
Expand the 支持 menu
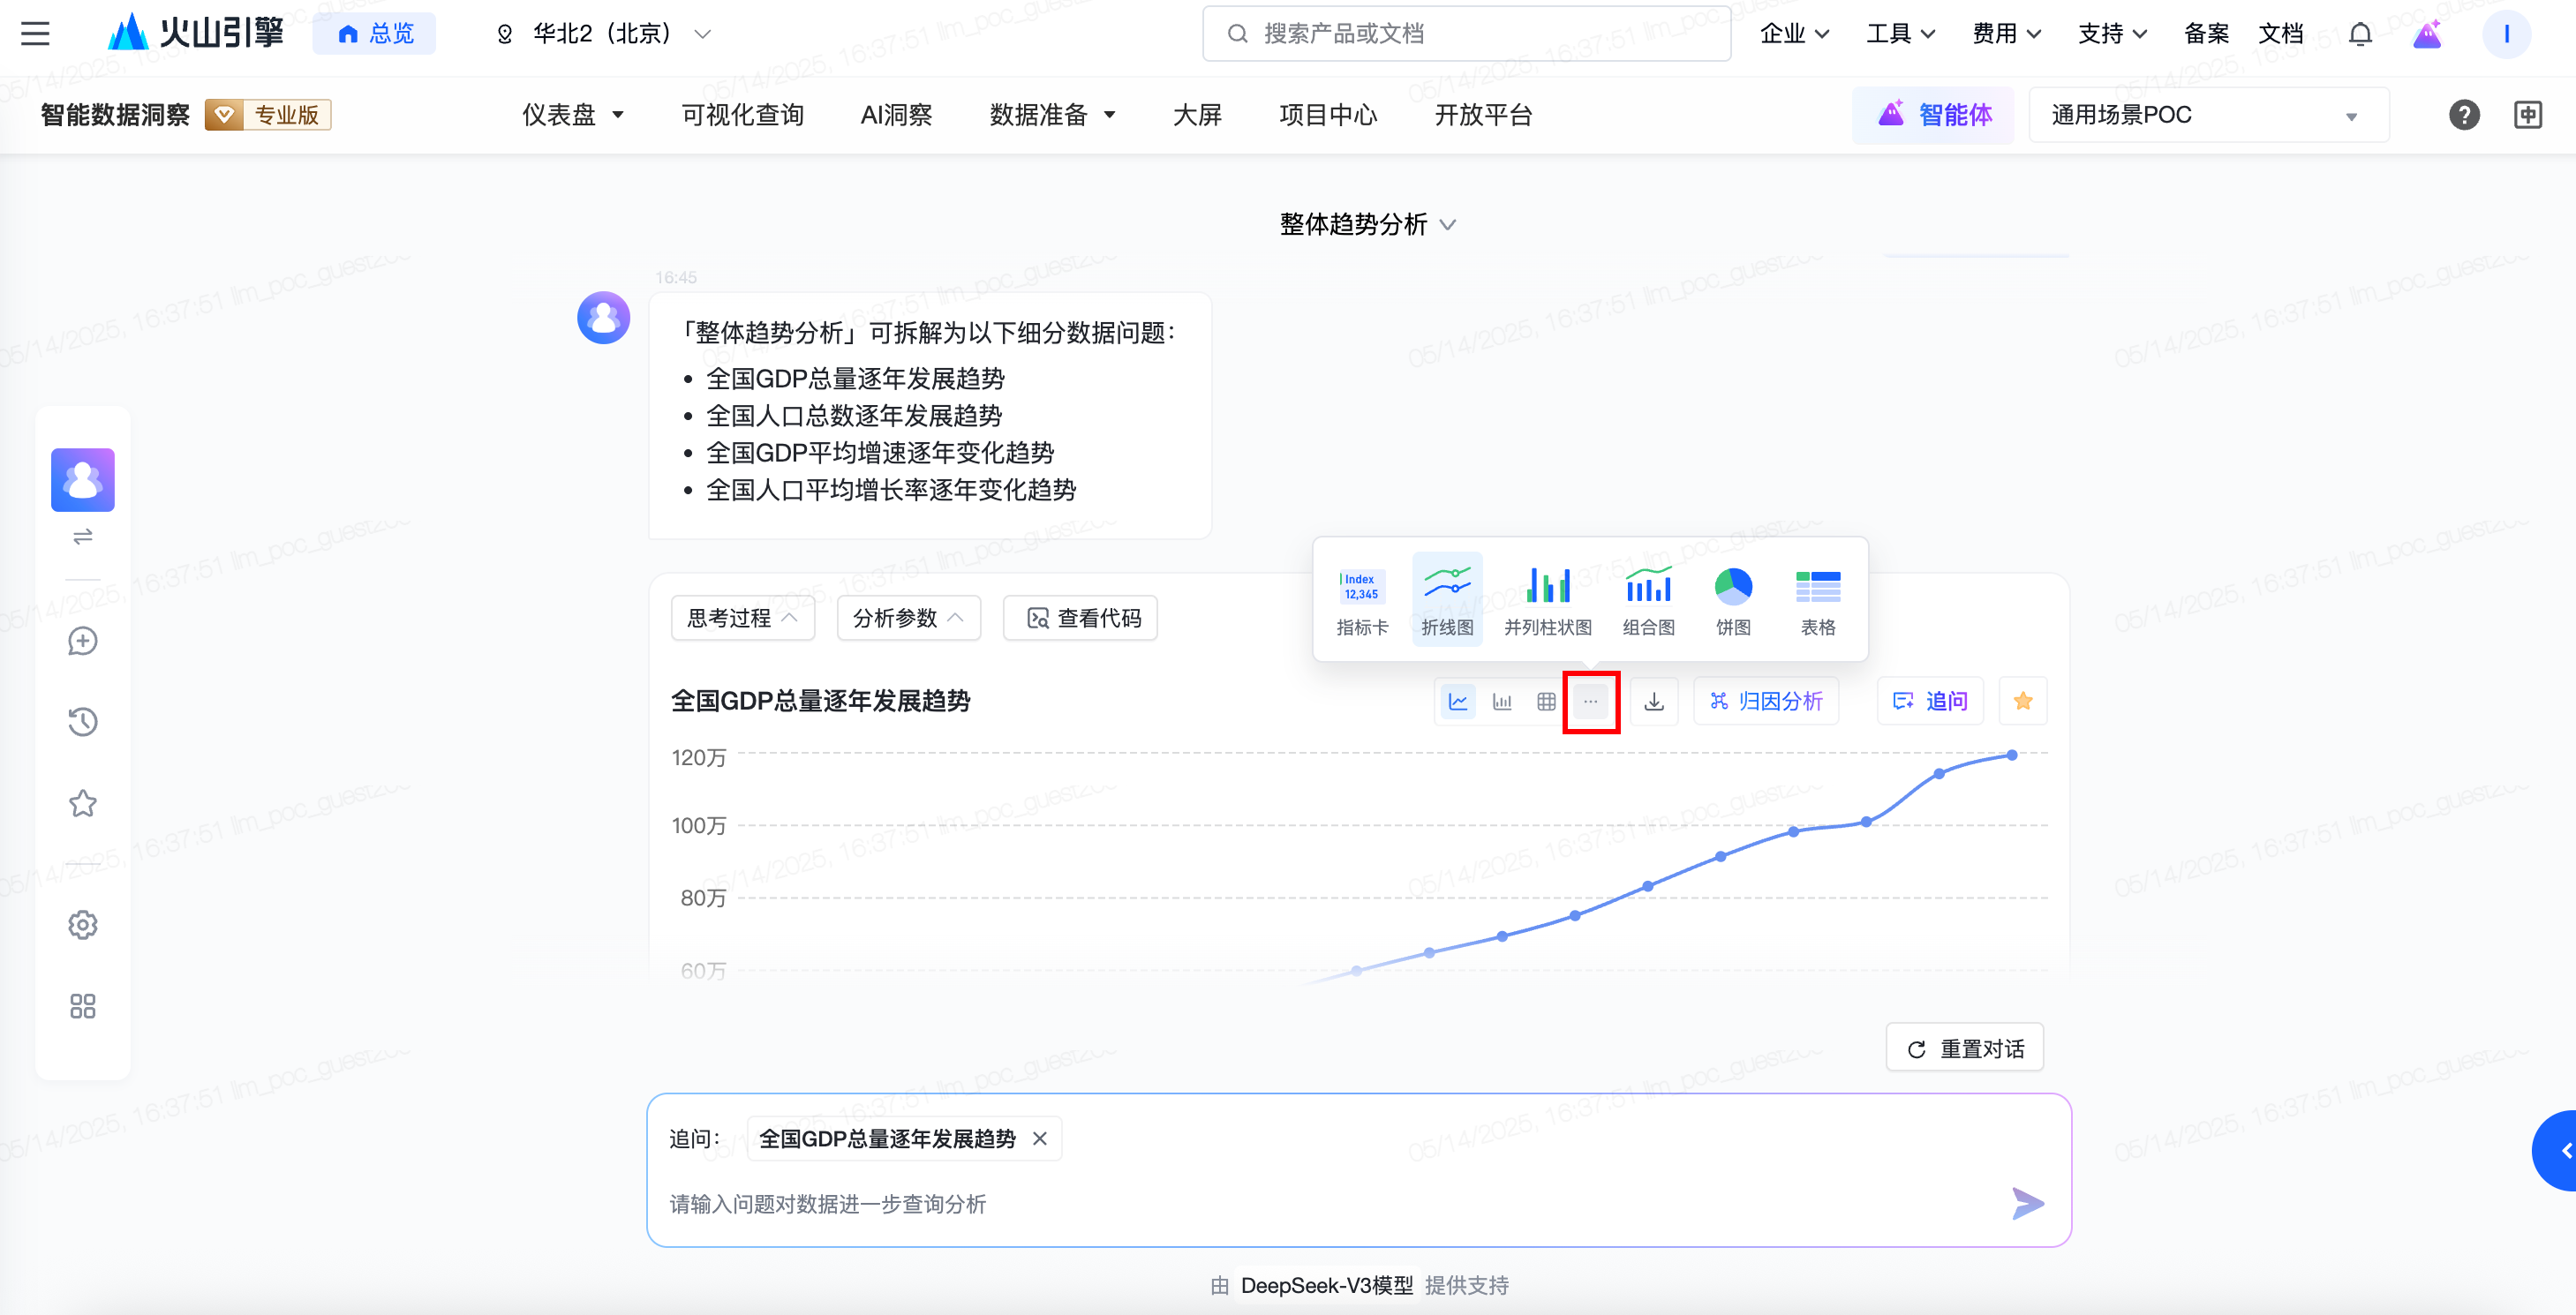click(x=2112, y=34)
